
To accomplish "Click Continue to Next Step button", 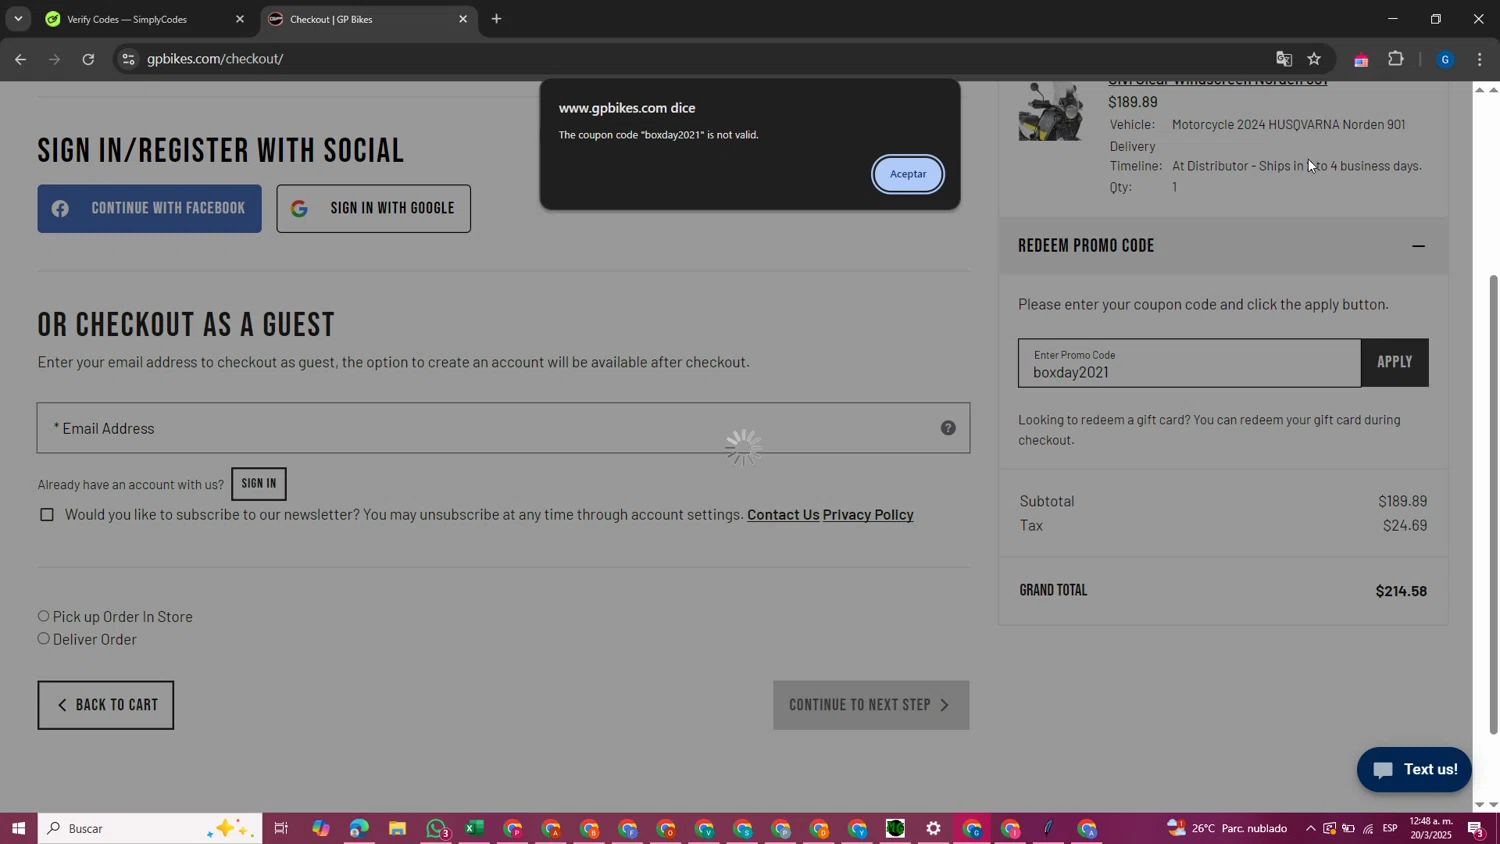I will click(x=871, y=705).
